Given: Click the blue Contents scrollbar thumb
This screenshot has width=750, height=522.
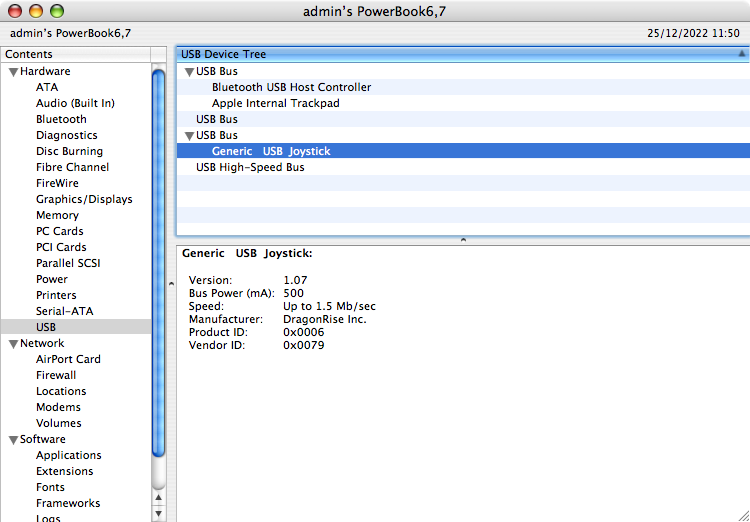Looking at the screenshot, I should click(159, 263).
